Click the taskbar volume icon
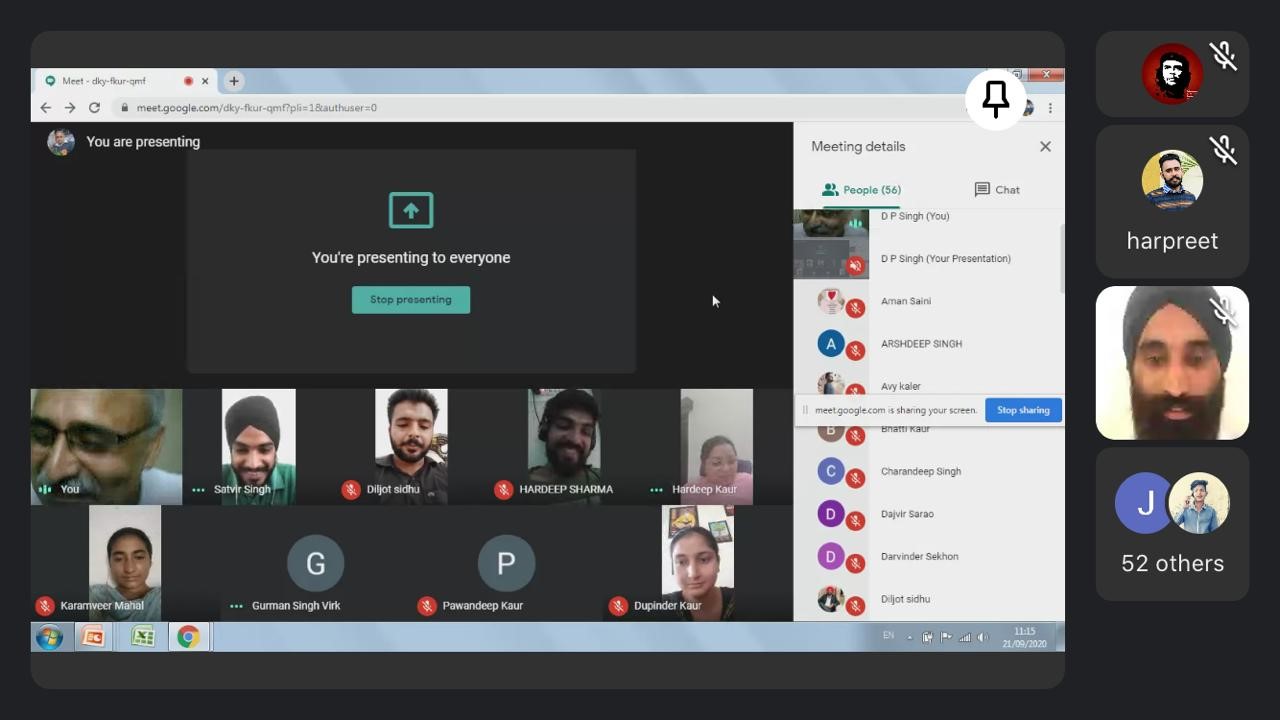This screenshot has height=720, width=1280. point(983,637)
